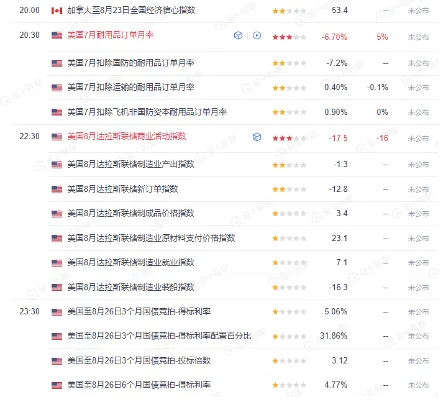440x400 pixels.
Task: Click 未公布 on the 加拿大全国经济信心指数 row
Action: (418, 11)
